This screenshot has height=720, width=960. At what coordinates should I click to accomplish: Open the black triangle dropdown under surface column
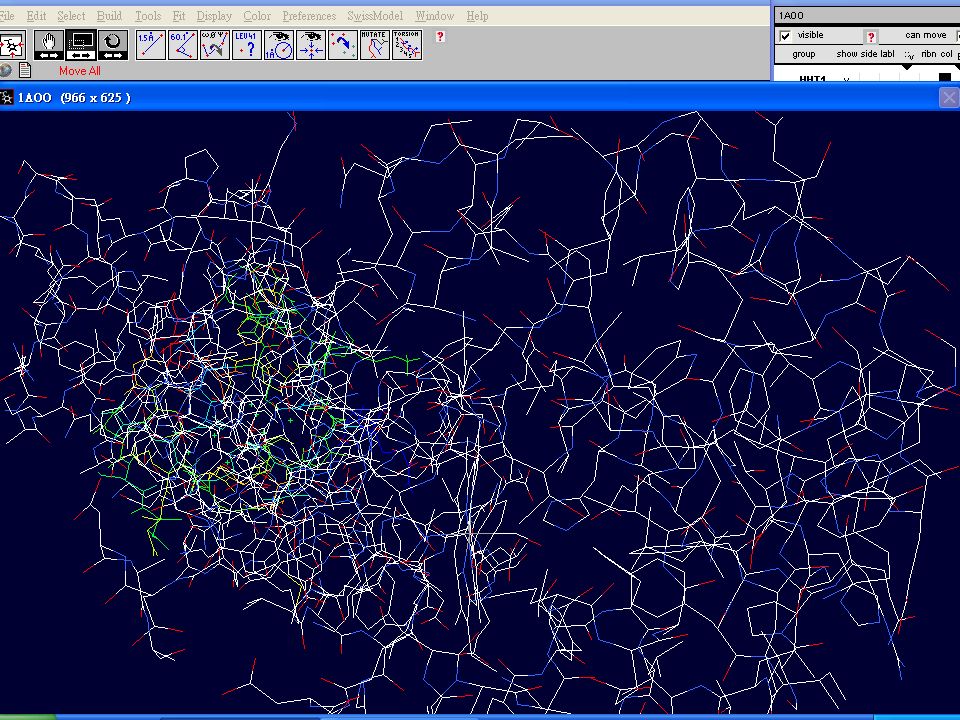[907, 67]
